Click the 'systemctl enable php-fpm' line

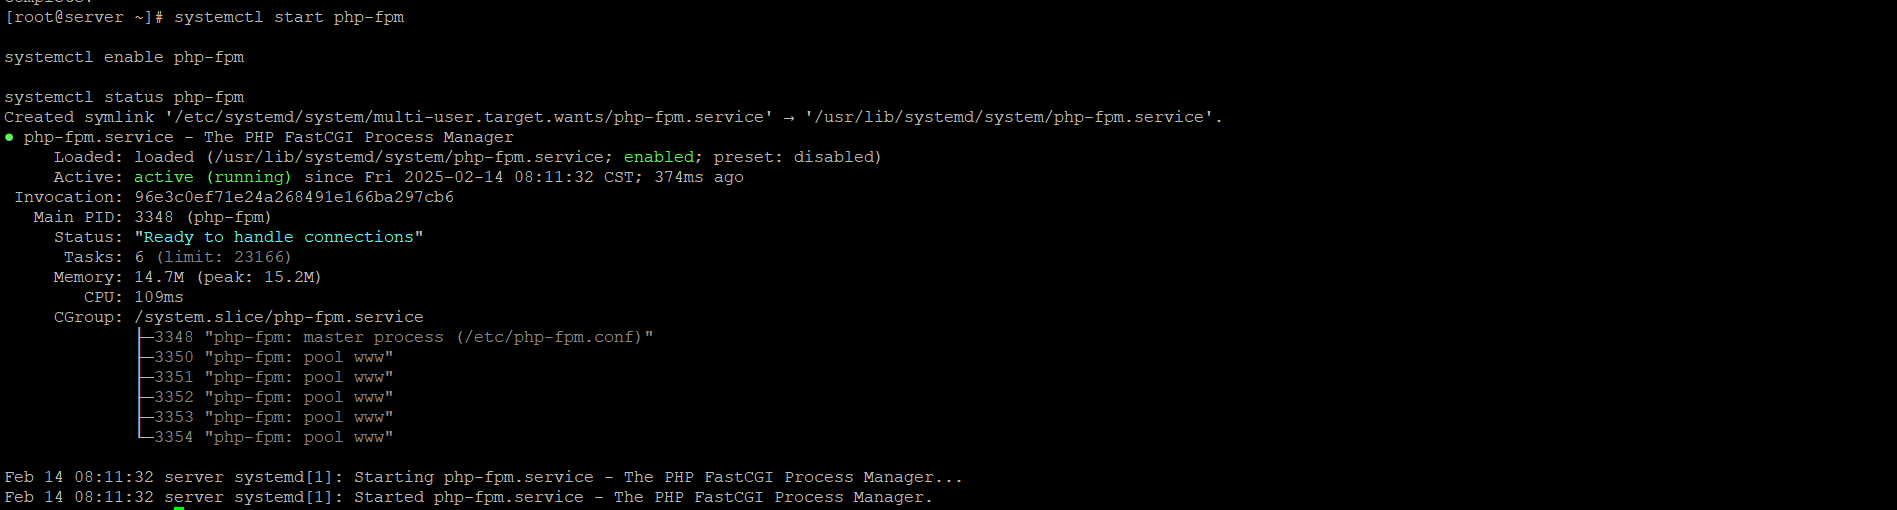[124, 57]
